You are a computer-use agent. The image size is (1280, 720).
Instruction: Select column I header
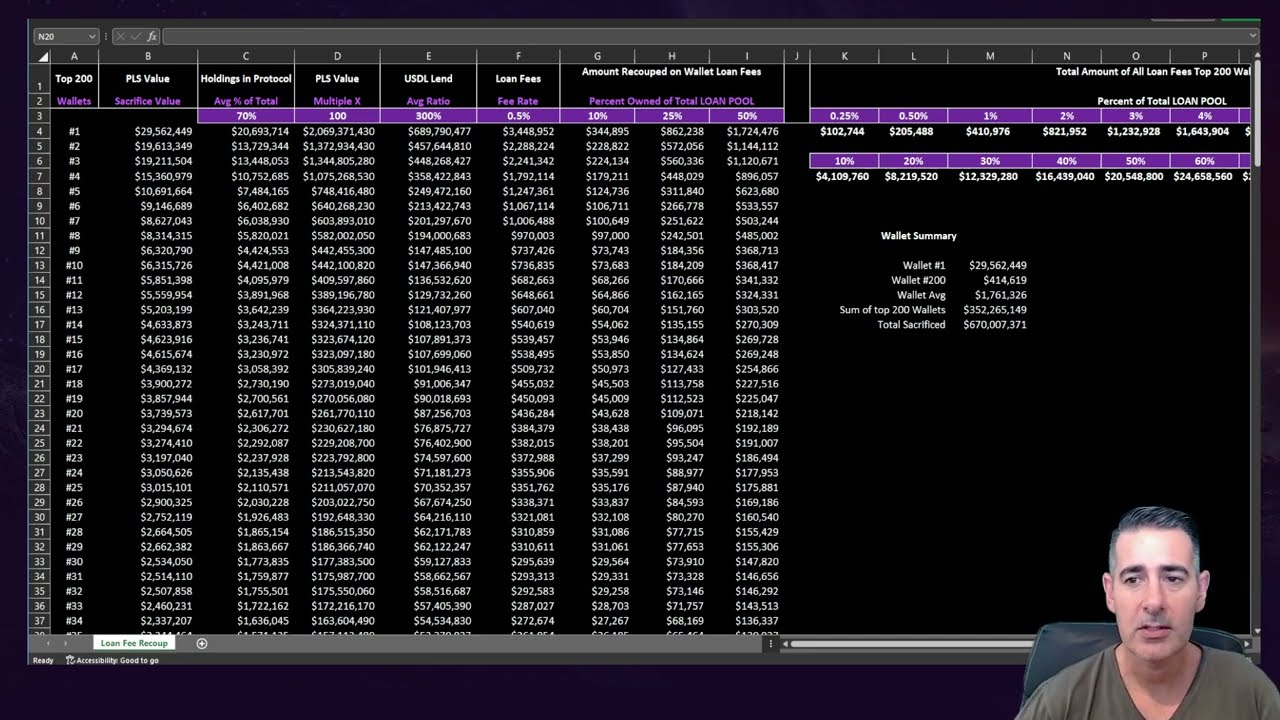(746, 56)
